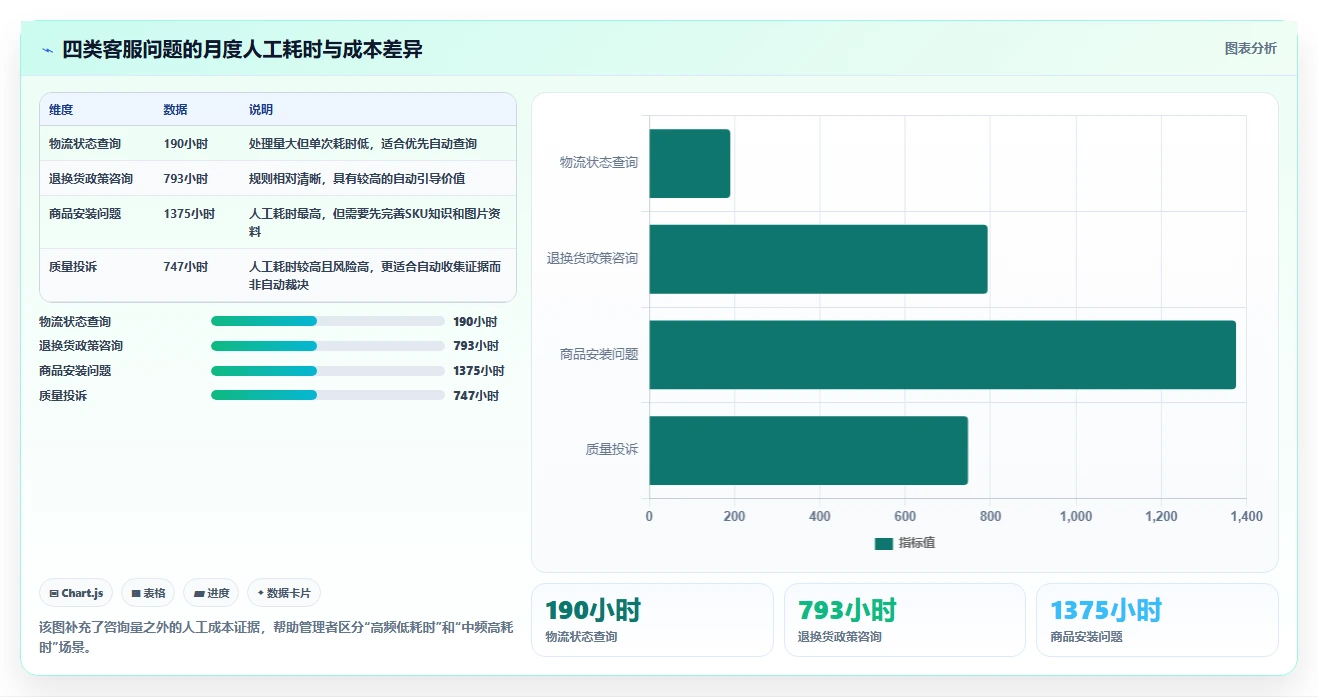The image size is (1318, 697).
Task: Click the 0 tick on the chart axis
Action: pos(649,517)
